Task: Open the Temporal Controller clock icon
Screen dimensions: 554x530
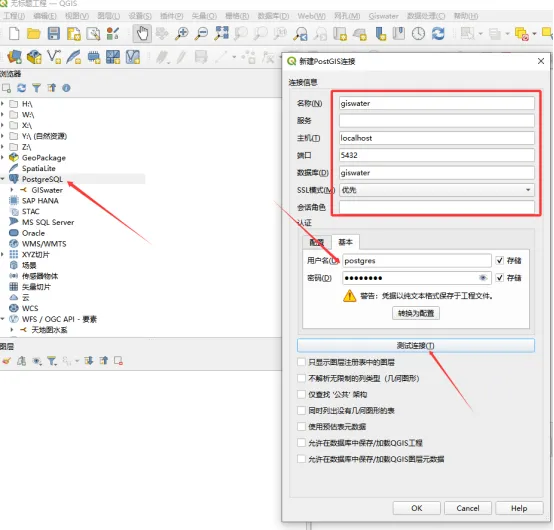Action: [x=418, y=34]
